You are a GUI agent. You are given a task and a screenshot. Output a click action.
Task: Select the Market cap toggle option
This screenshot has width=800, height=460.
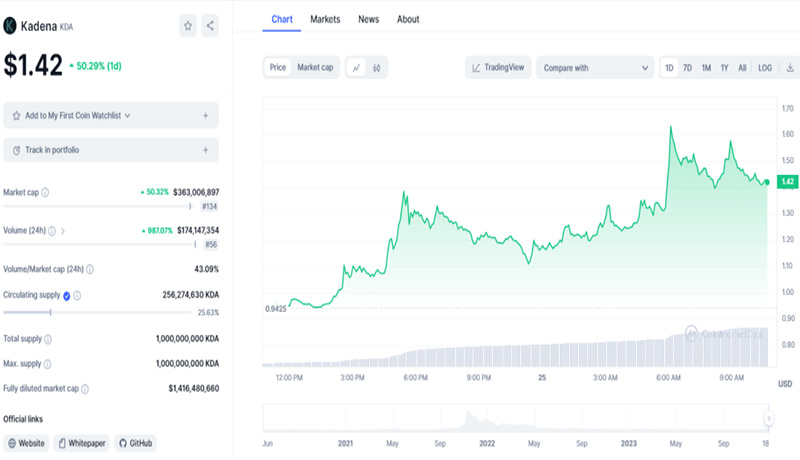point(315,67)
